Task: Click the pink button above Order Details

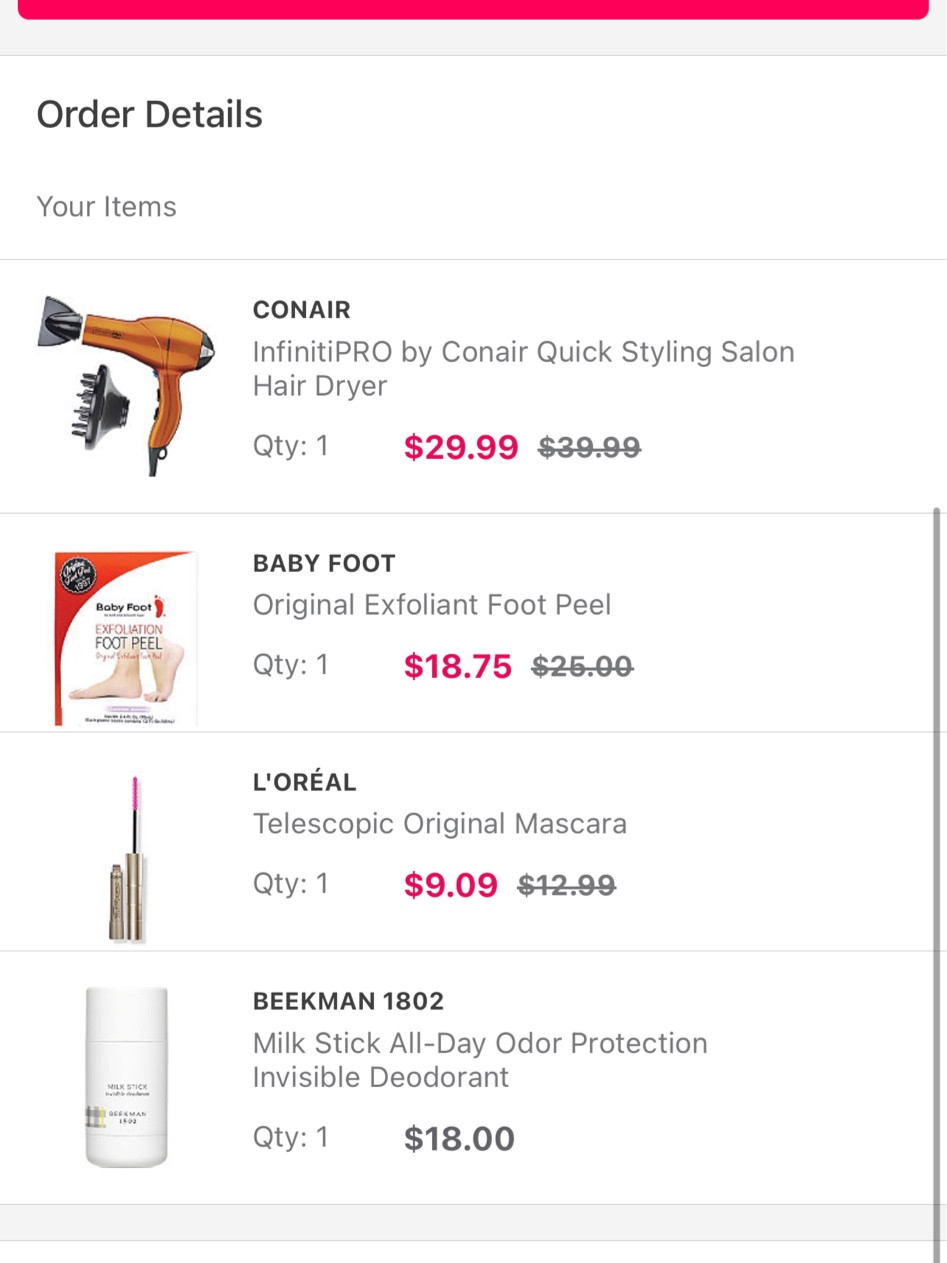Action: click(473, 9)
